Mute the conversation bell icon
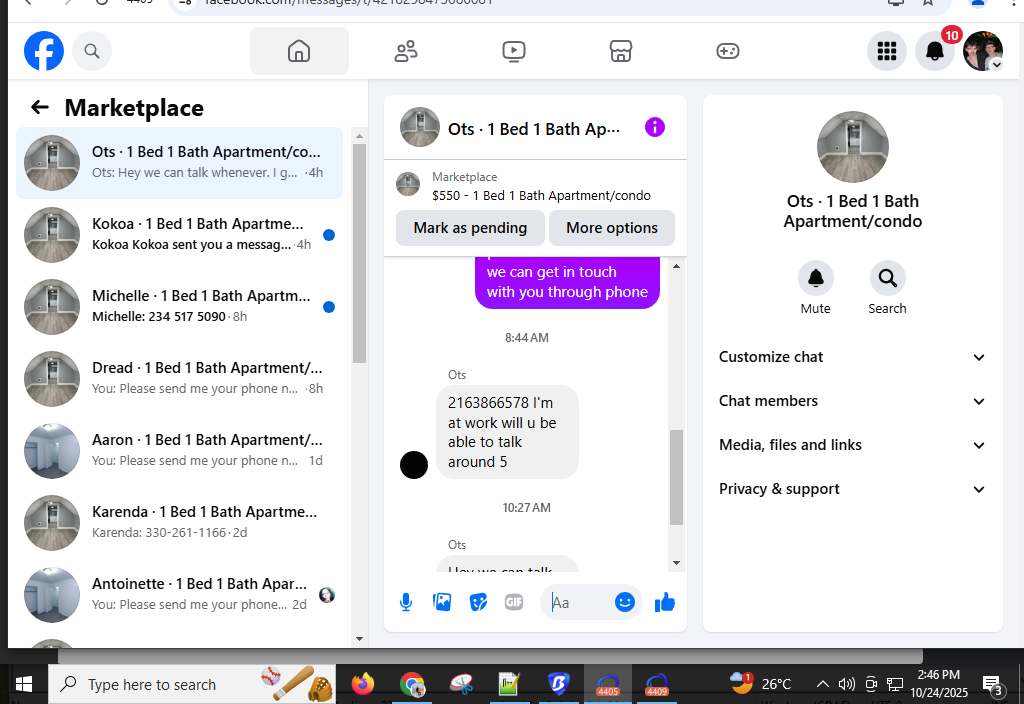 tap(816, 278)
